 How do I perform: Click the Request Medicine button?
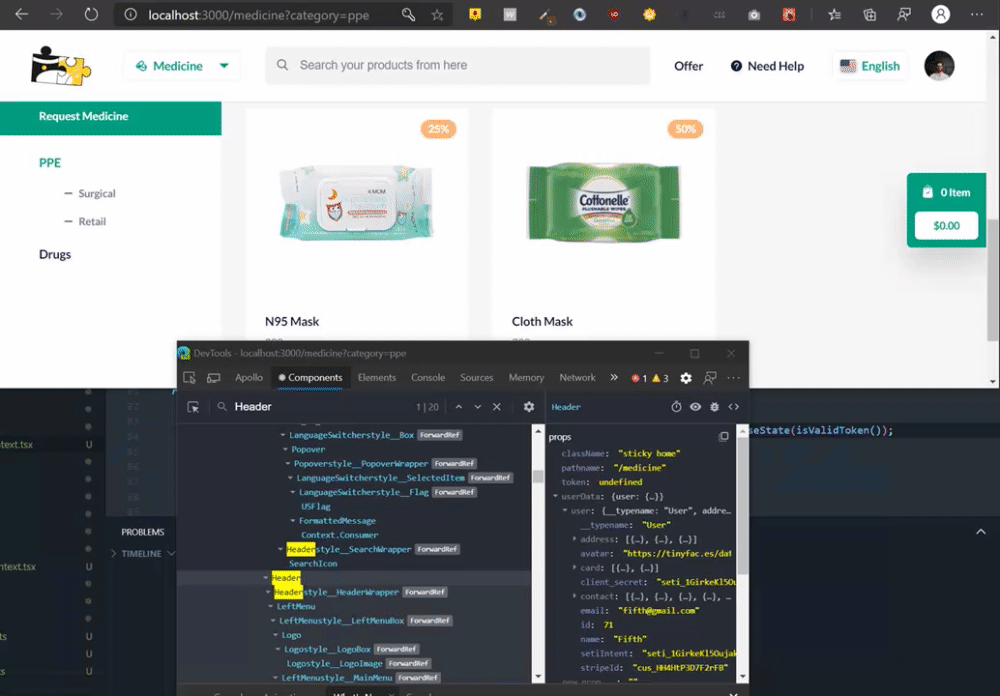pos(110,117)
